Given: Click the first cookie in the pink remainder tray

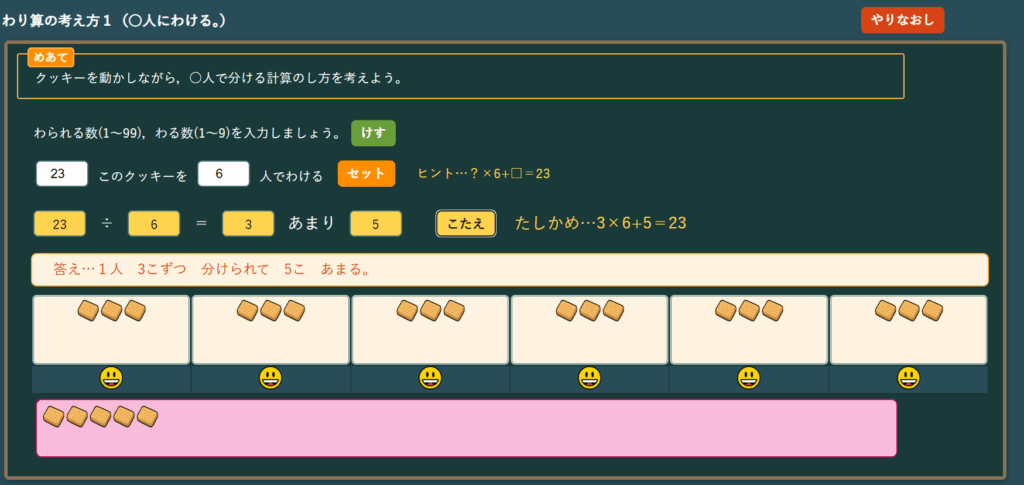Looking at the screenshot, I should (x=54, y=415).
